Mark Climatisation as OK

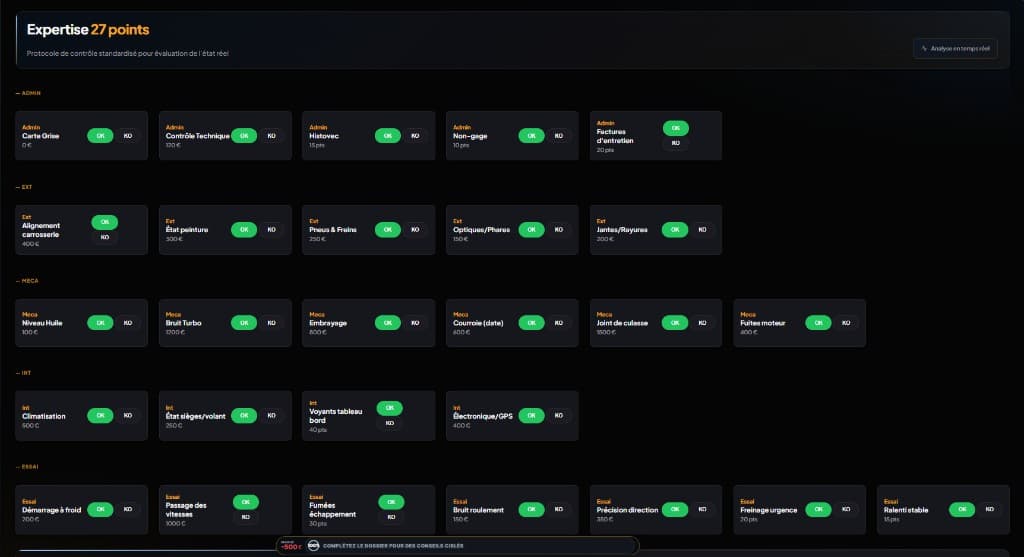(100, 415)
